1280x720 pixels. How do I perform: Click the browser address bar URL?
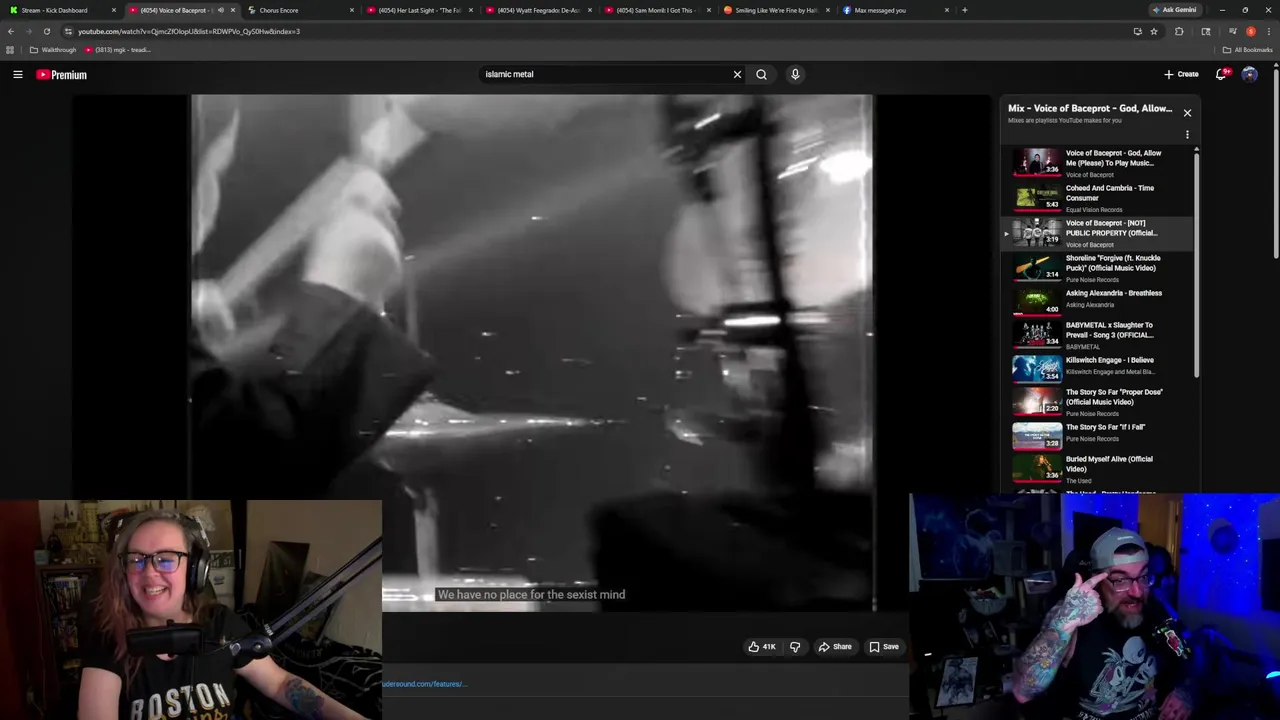point(189,31)
